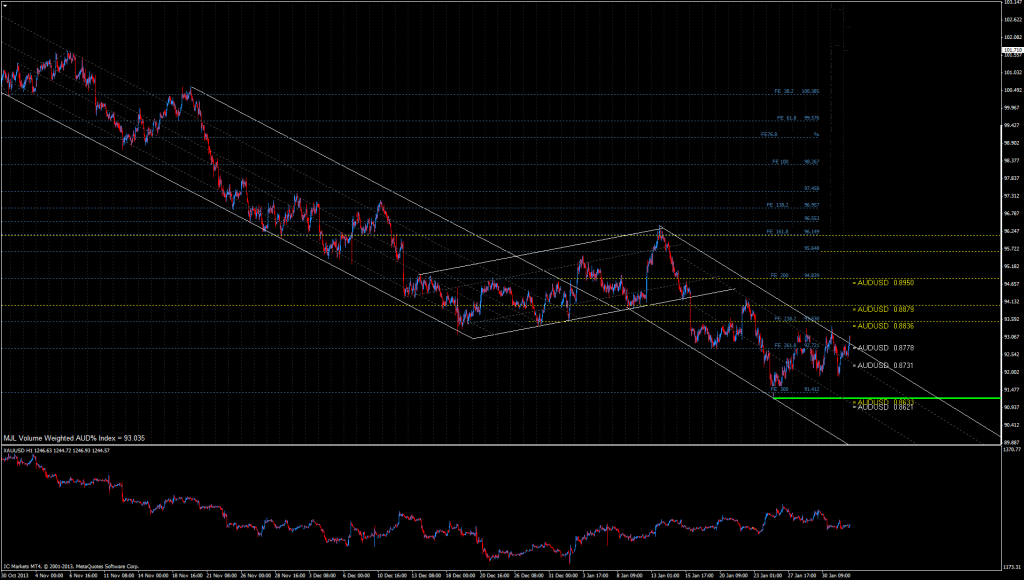This screenshot has width=1024, height=580.
Task: Click the 95.648 level value
Action: point(812,248)
